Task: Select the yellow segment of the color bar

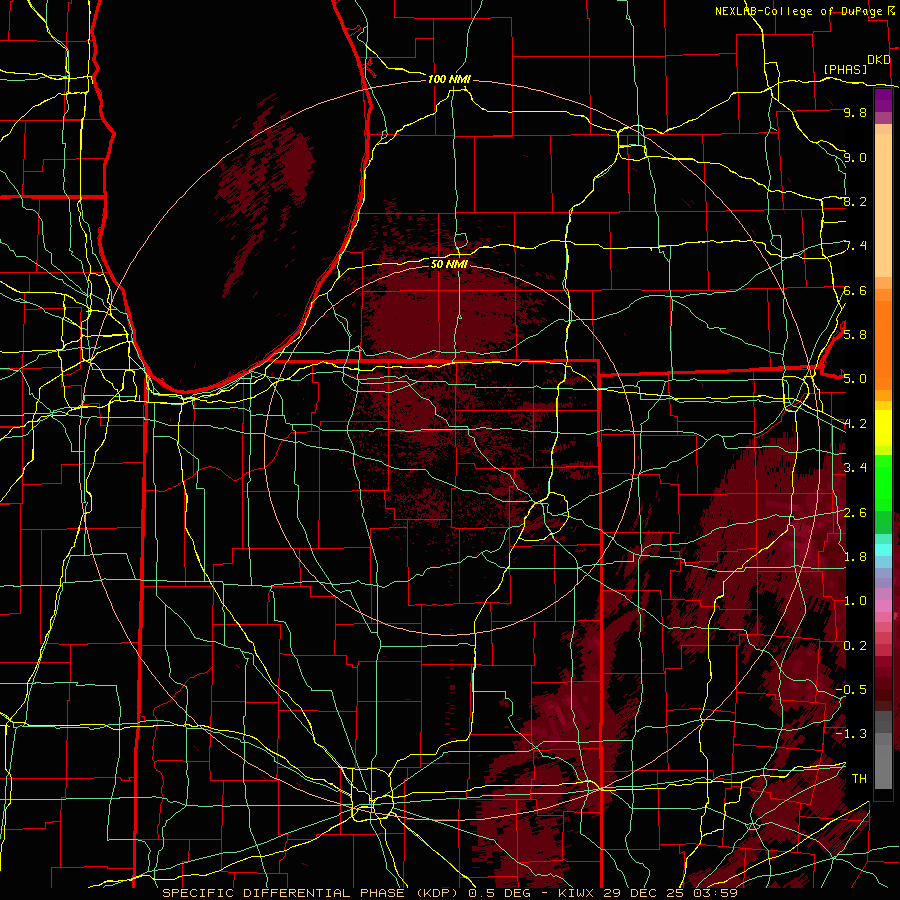Action: [883, 428]
